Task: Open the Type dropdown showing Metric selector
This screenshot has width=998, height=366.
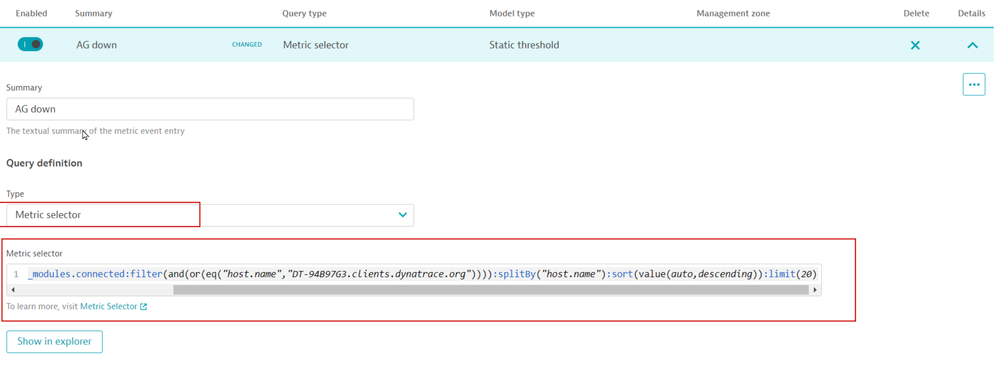Action: (210, 215)
